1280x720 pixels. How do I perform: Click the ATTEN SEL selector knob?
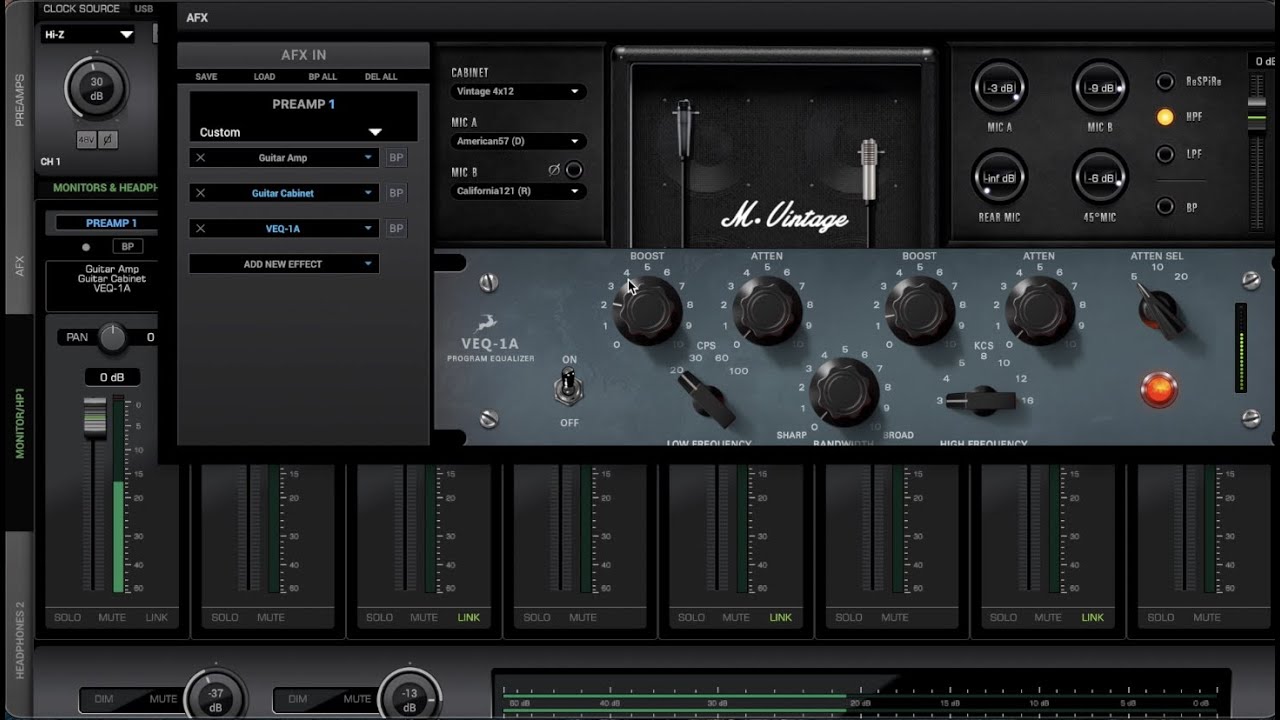[1161, 311]
